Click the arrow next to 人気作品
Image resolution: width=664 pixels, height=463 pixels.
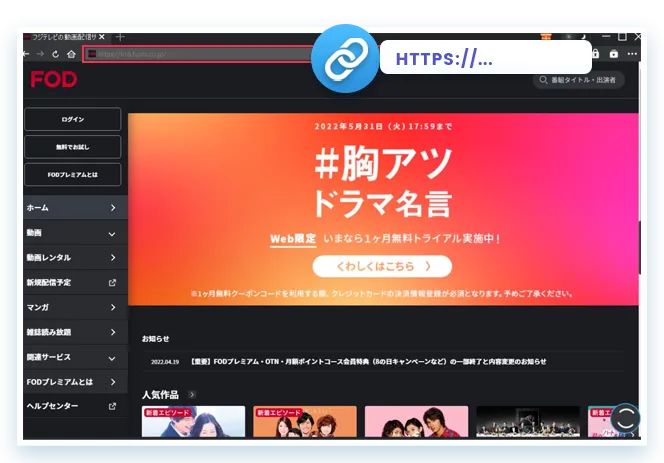click(x=192, y=395)
